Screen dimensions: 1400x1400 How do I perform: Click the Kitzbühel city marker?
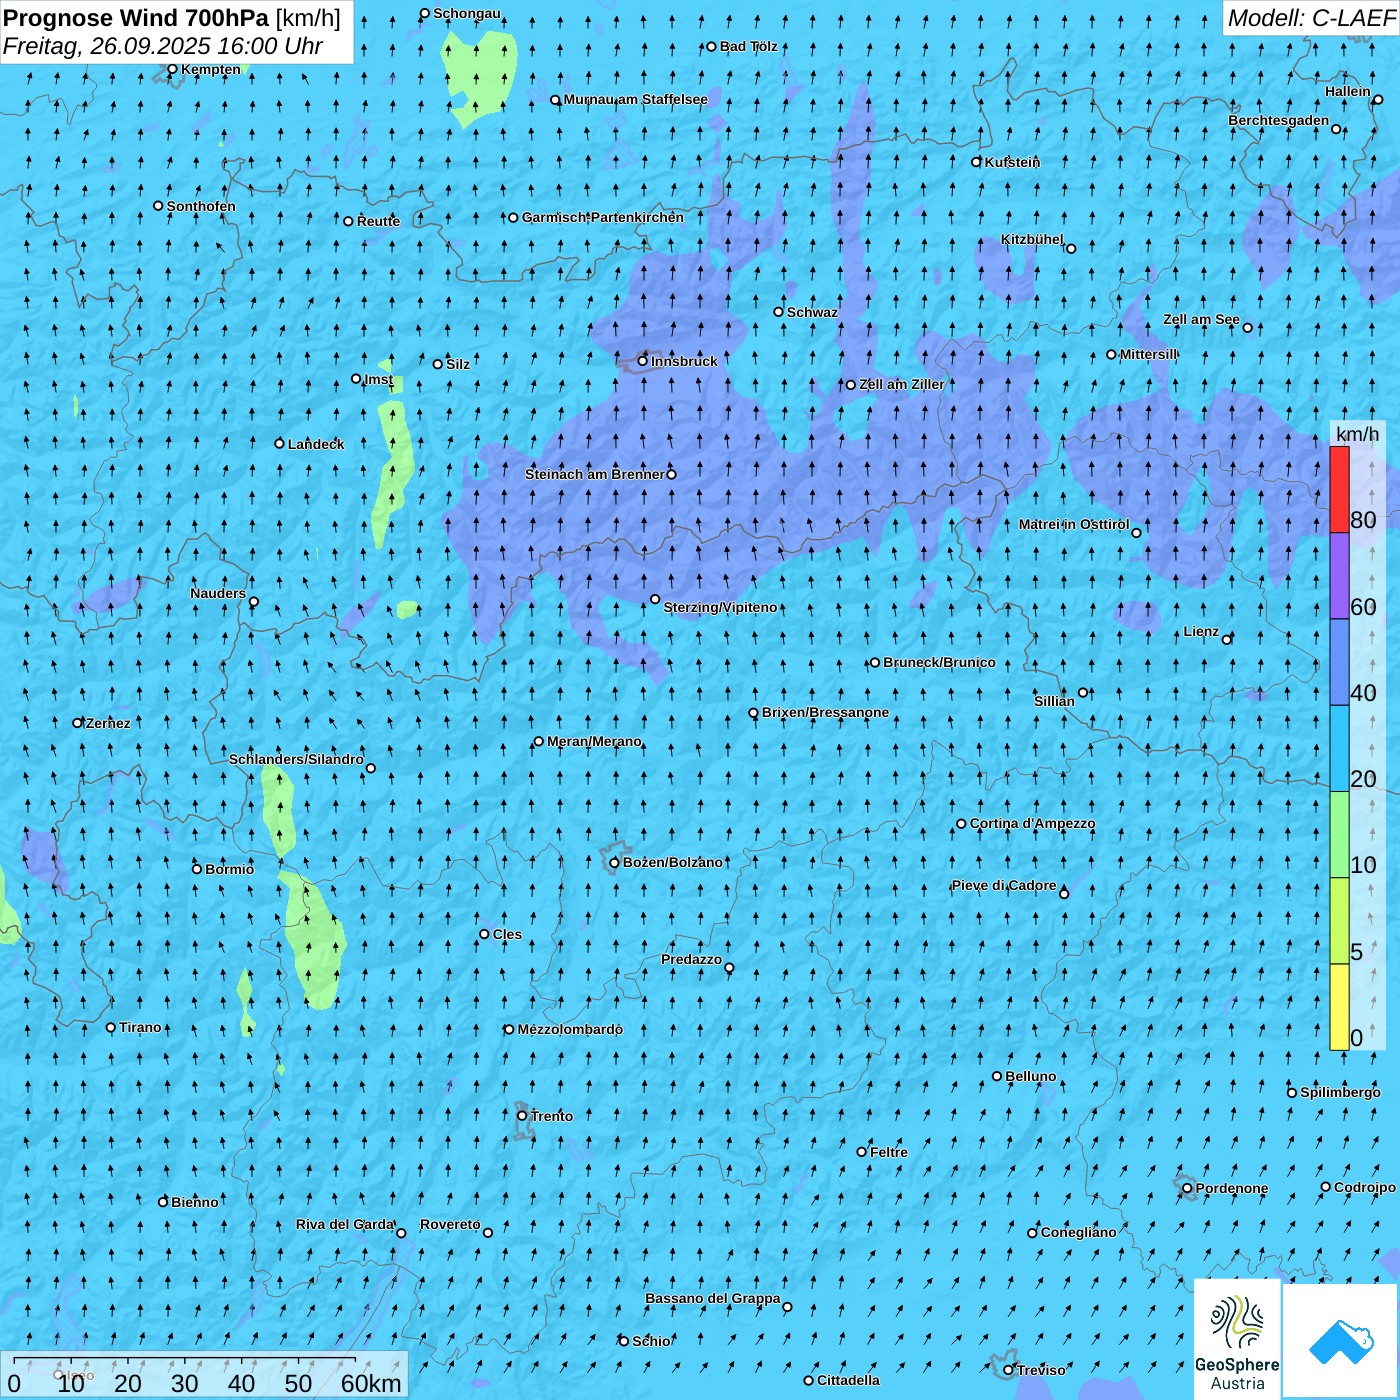point(1071,248)
